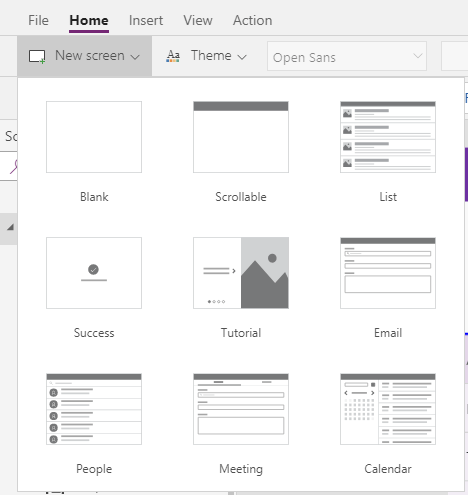This screenshot has width=468, height=495.
Task: Click the List label
Action: point(388,197)
